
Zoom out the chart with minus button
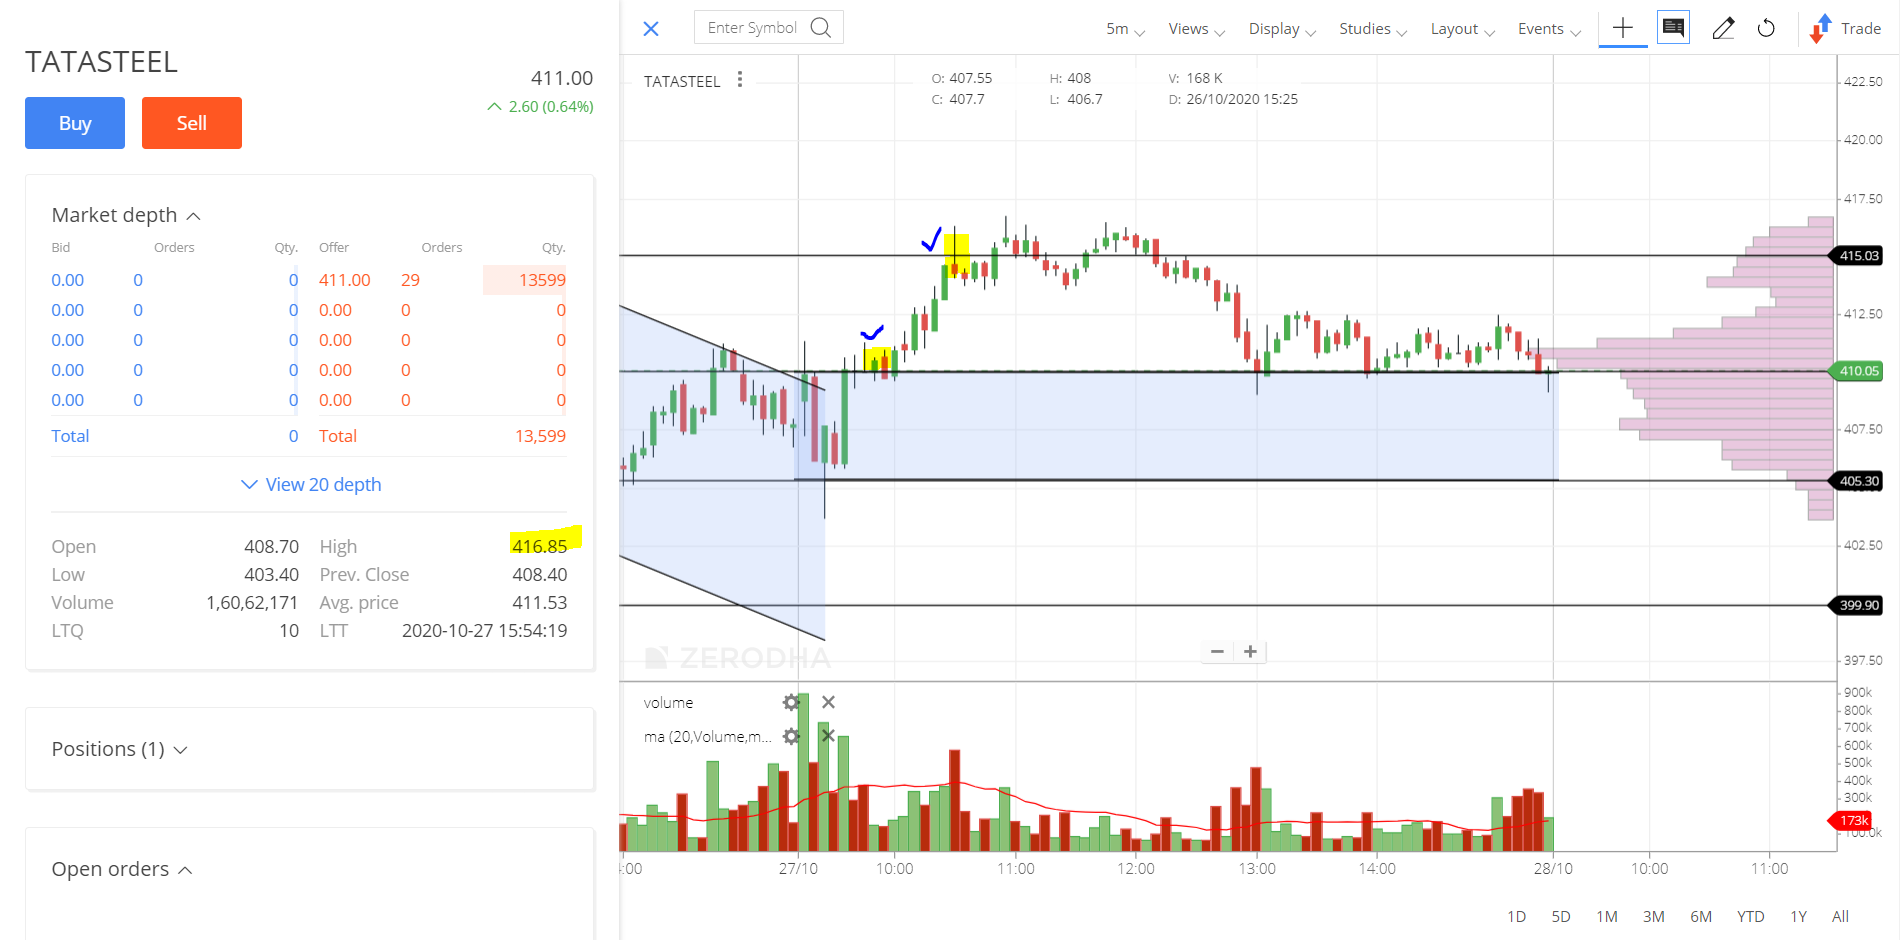click(x=1217, y=651)
